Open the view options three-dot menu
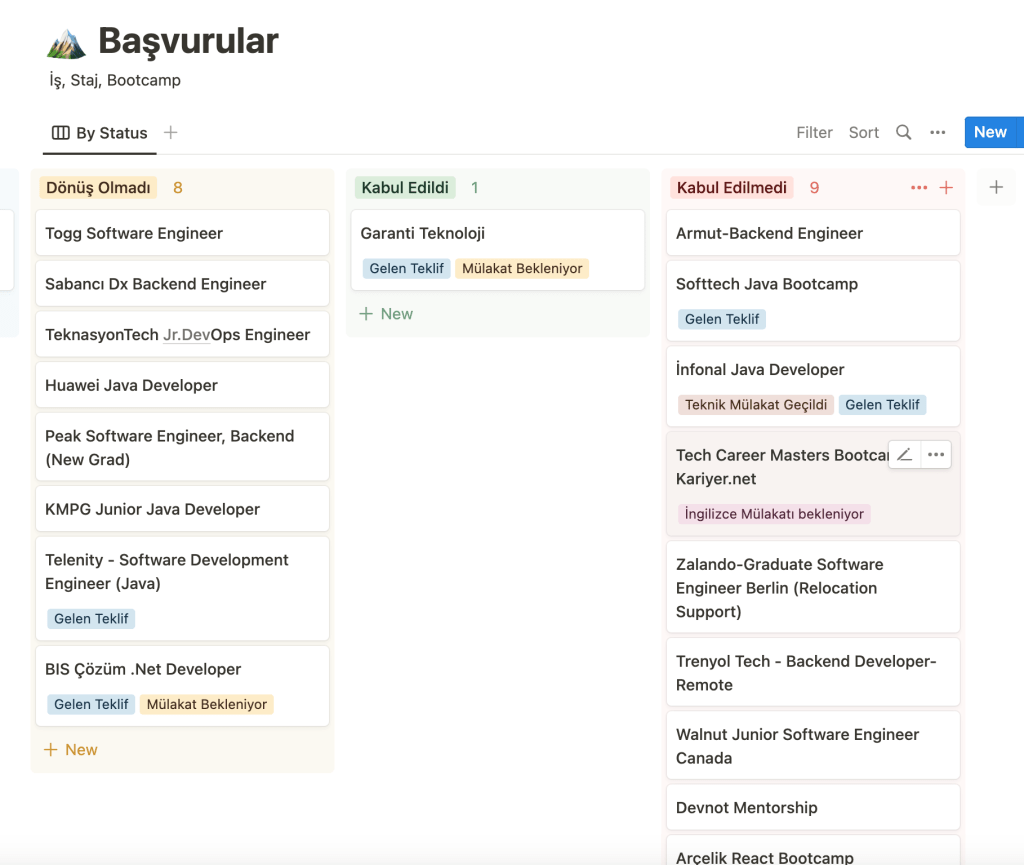The image size is (1024, 865). click(937, 132)
